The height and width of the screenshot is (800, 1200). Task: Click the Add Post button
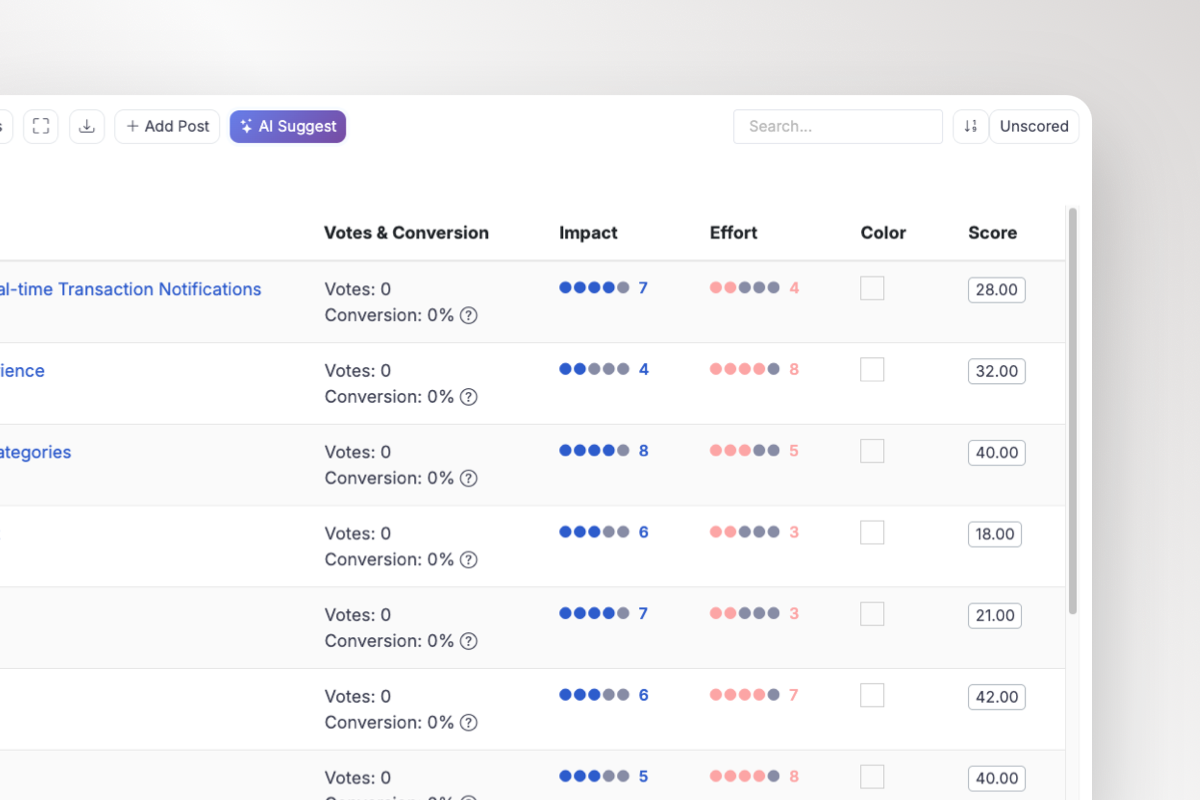(167, 126)
